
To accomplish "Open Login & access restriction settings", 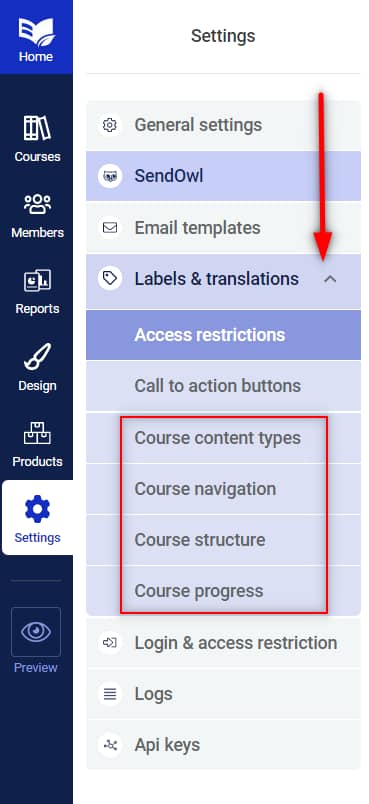I will coord(223,643).
